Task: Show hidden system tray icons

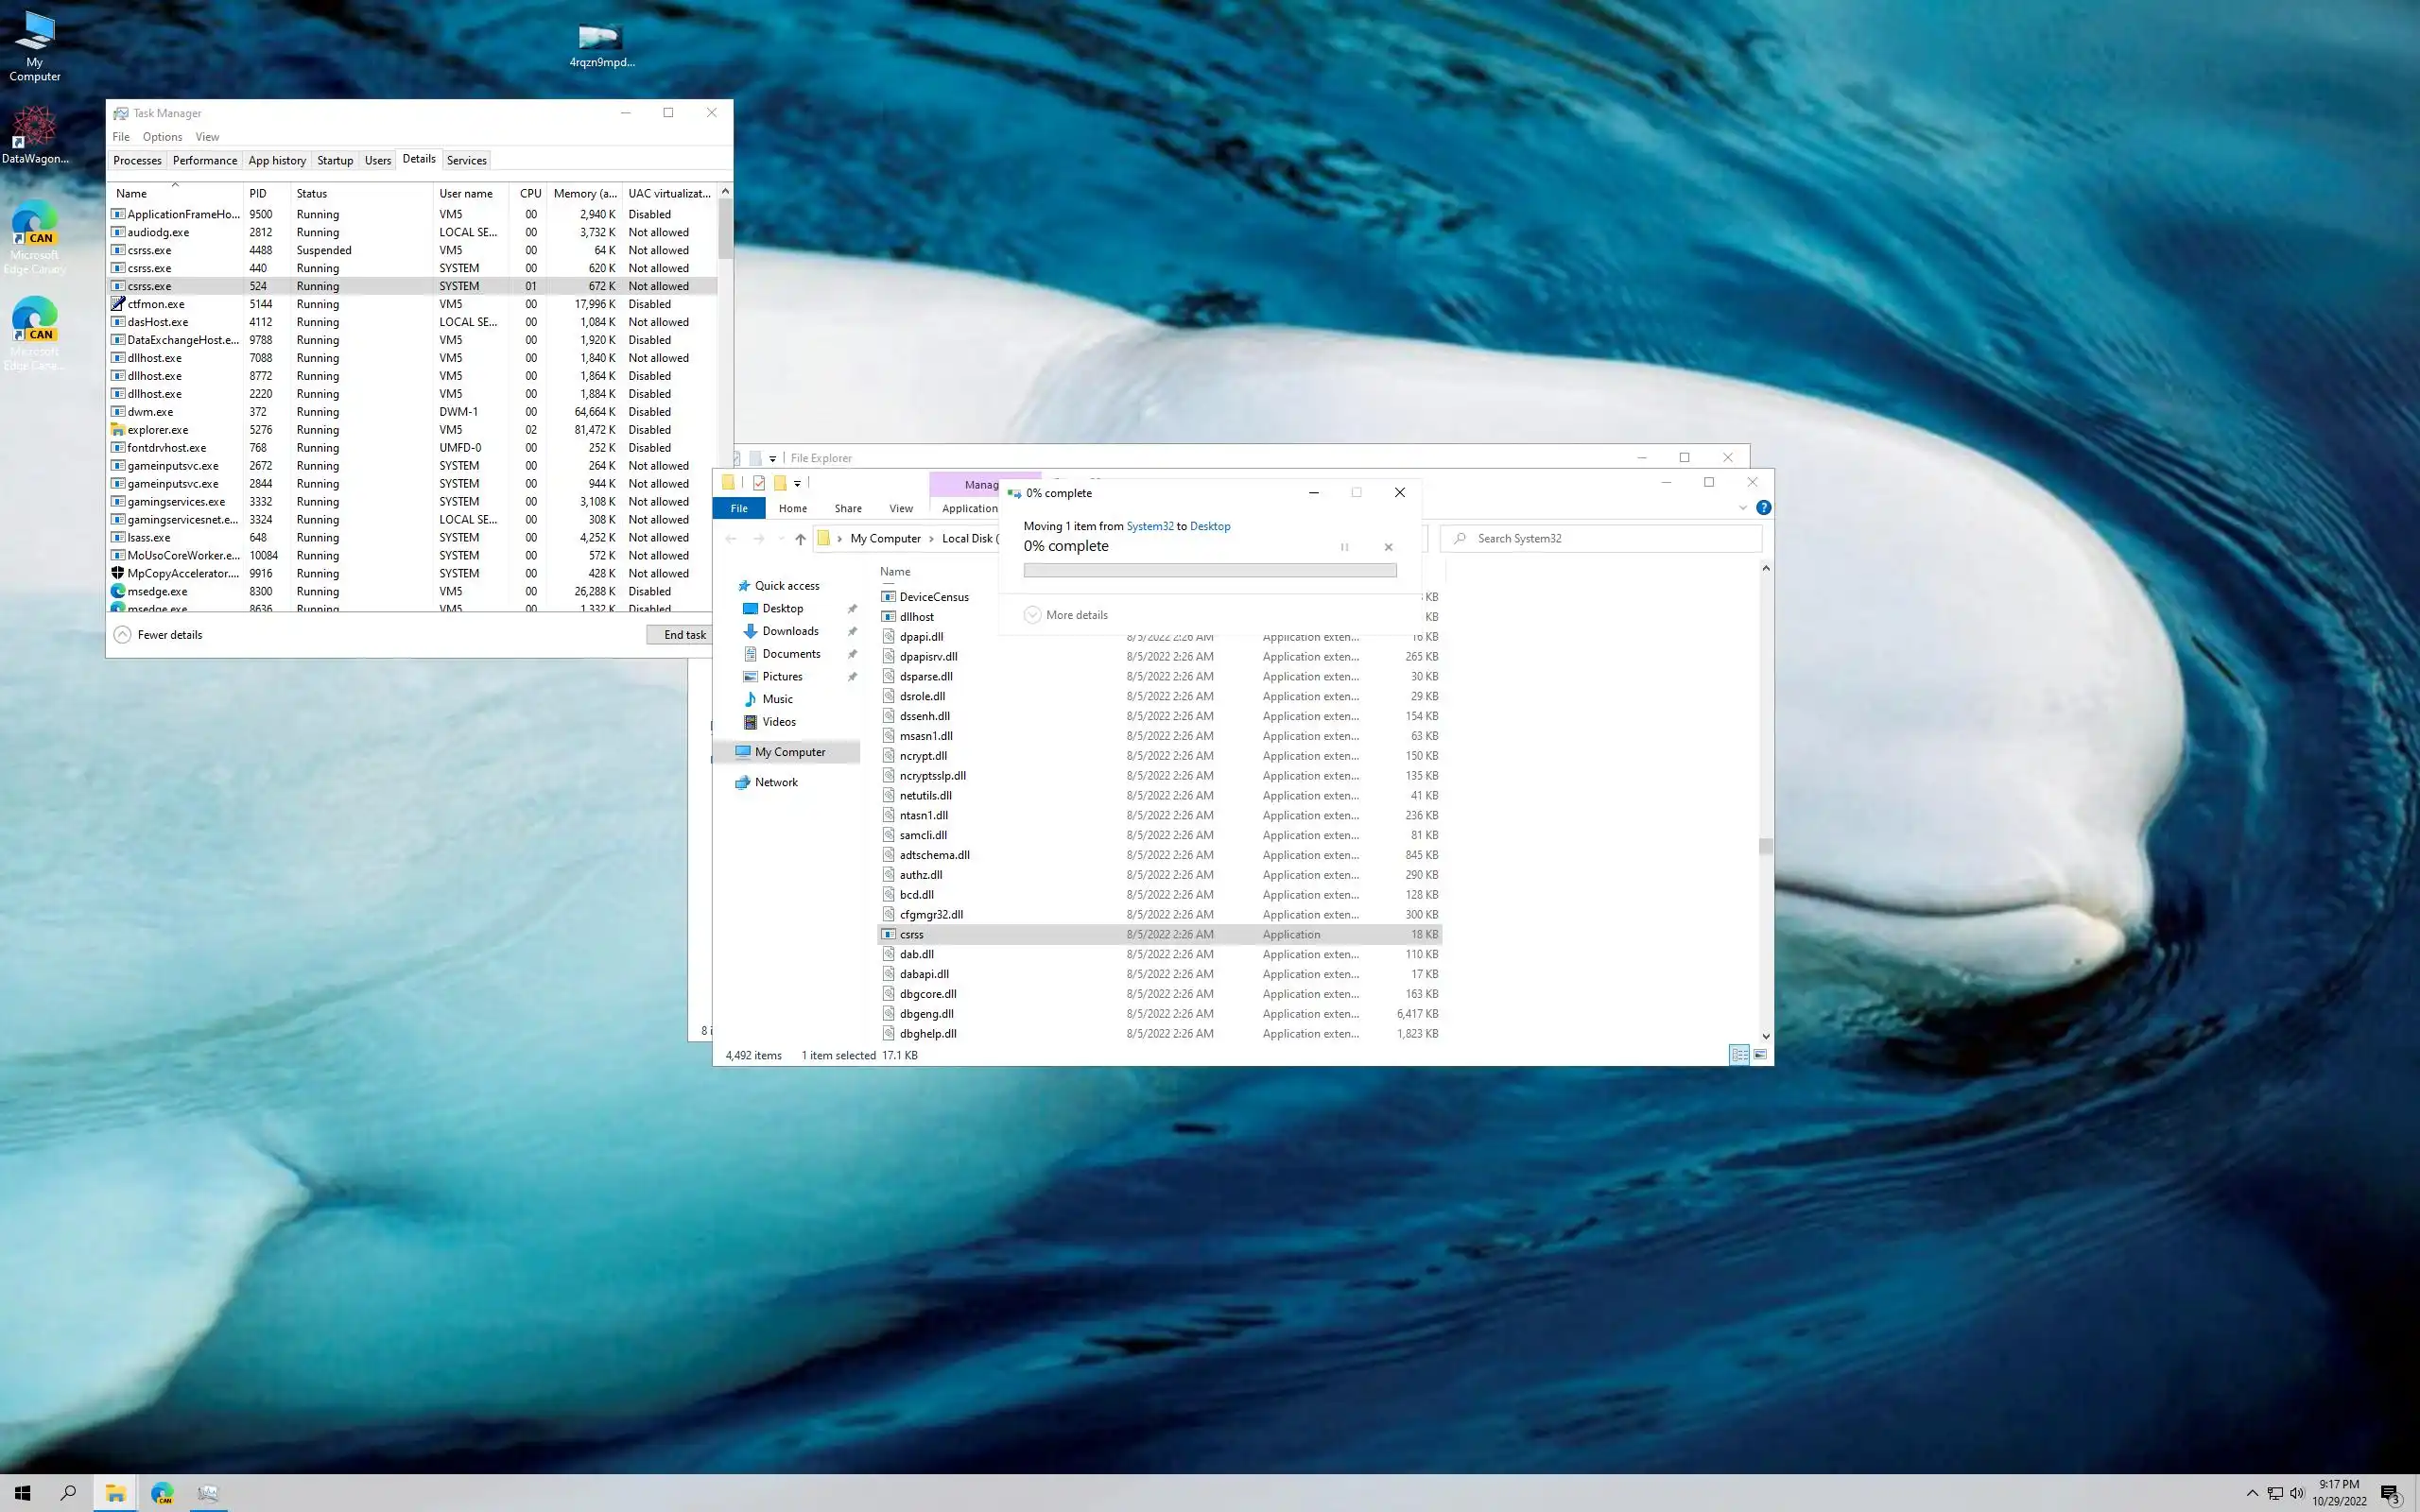Action: coord(2251,1493)
